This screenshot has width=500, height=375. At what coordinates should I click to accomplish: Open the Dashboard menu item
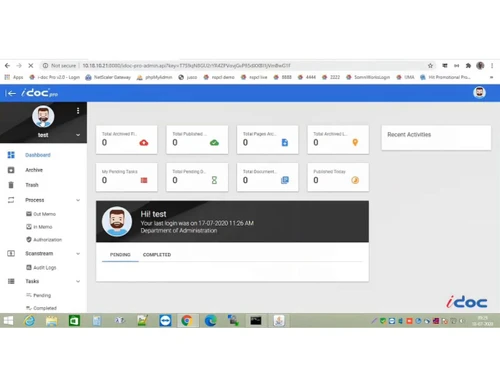click(x=38, y=155)
